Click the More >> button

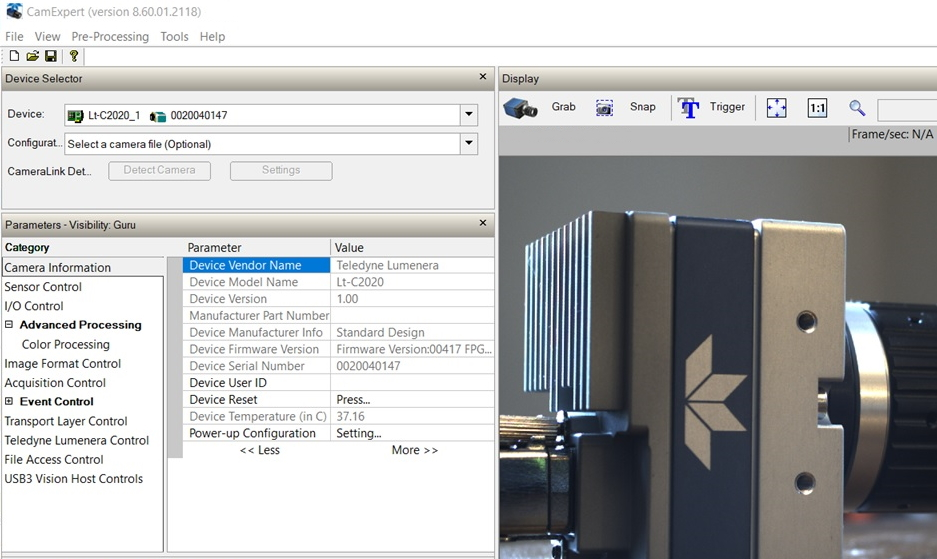[414, 450]
